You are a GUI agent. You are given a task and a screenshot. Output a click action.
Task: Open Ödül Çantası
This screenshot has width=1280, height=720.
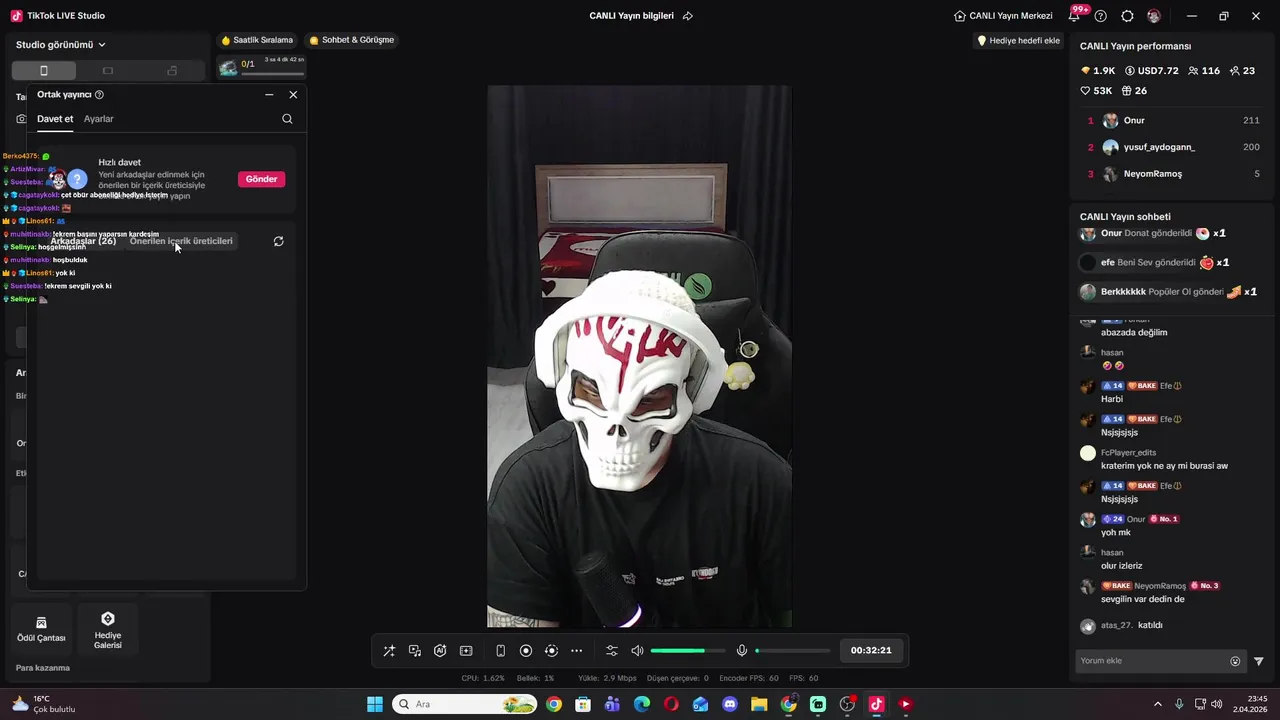coord(41,629)
